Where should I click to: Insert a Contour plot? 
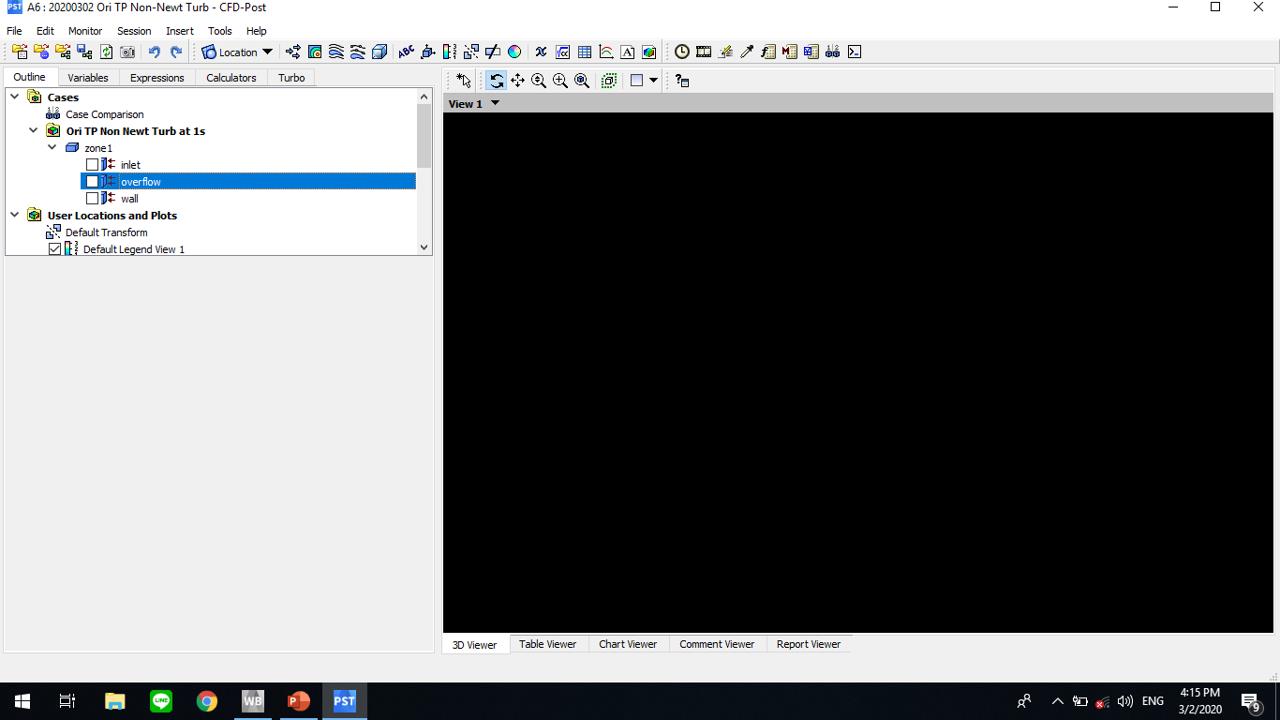click(x=315, y=52)
